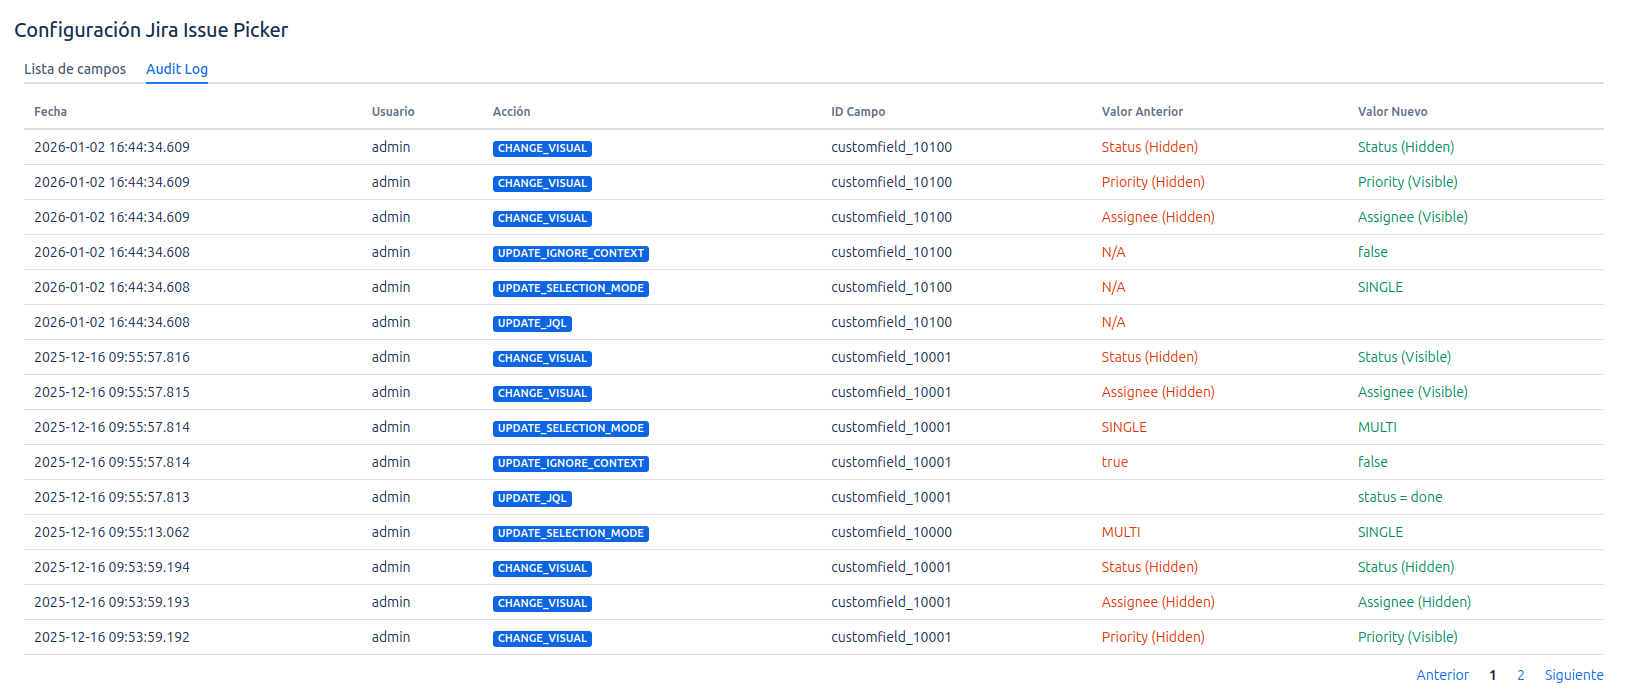Click the Acción column header
This screenshot has height=695, width=1628.
point(511,112)
